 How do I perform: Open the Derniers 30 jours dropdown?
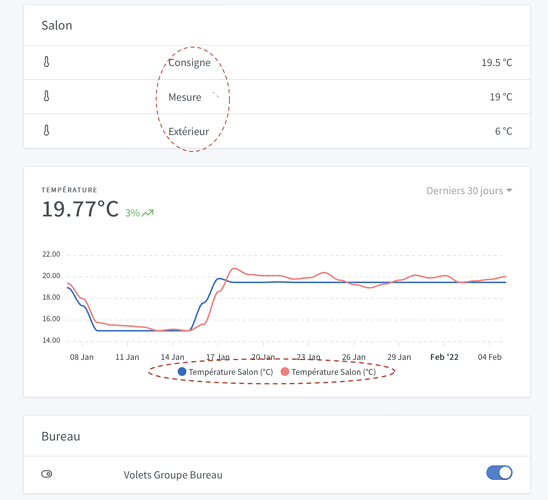(x=469, y=191)
